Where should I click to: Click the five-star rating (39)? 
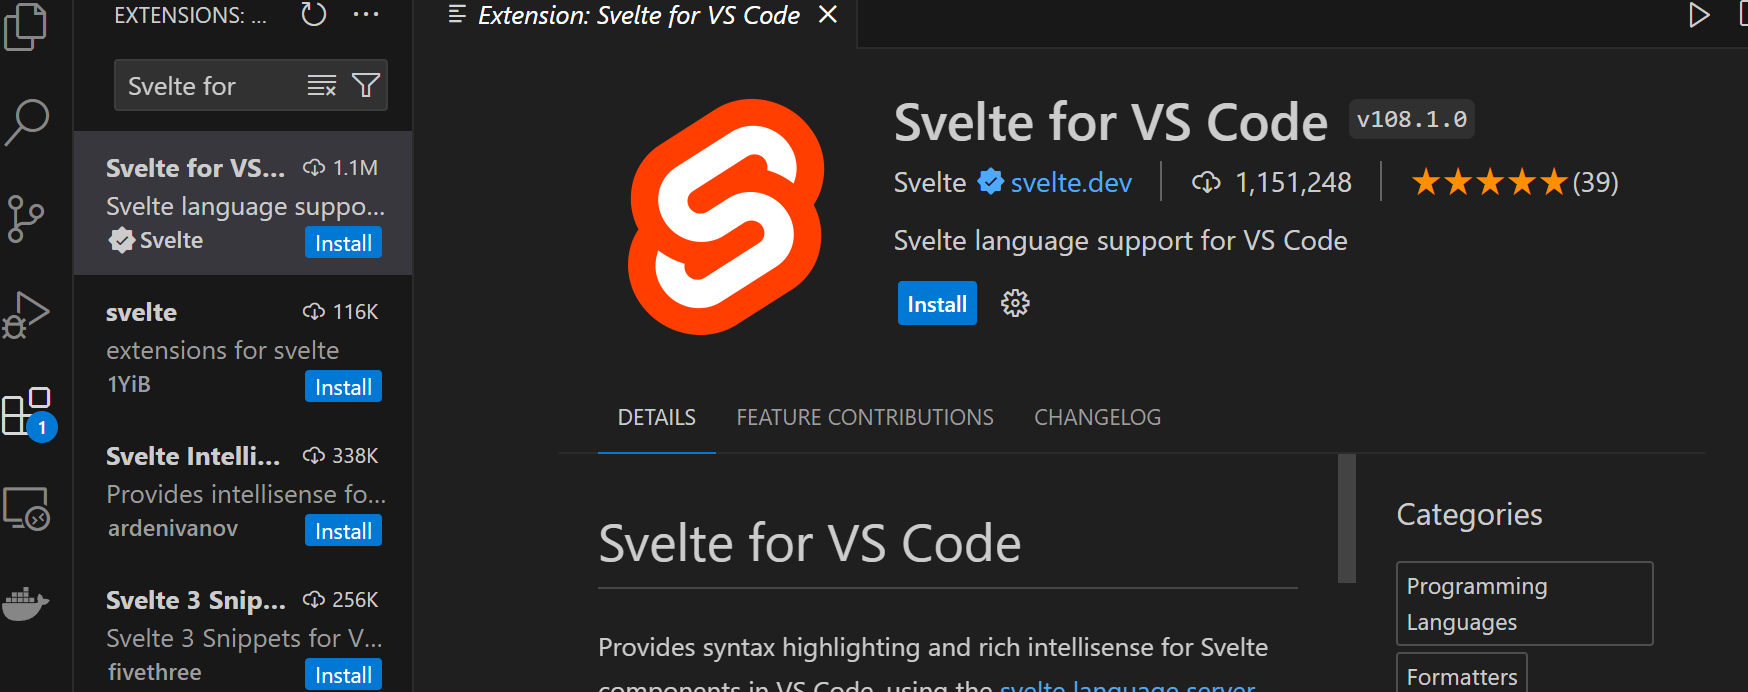coord(1514,183)
